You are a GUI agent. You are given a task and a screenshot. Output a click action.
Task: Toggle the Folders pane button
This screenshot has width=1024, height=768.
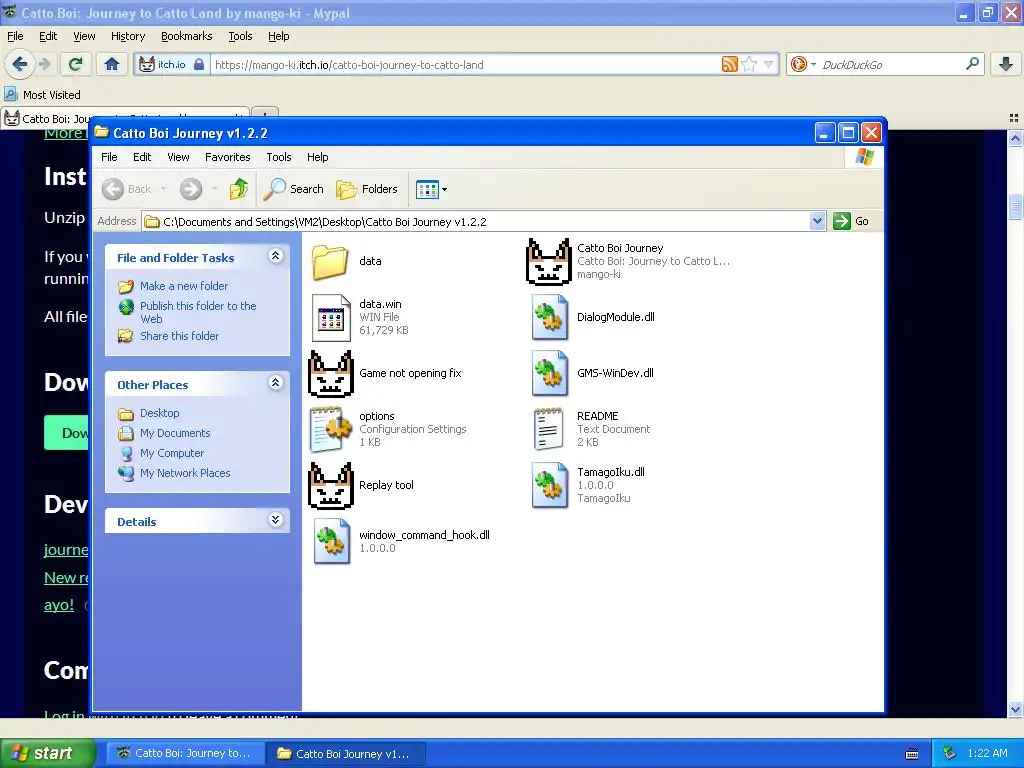tap(366, 189)
